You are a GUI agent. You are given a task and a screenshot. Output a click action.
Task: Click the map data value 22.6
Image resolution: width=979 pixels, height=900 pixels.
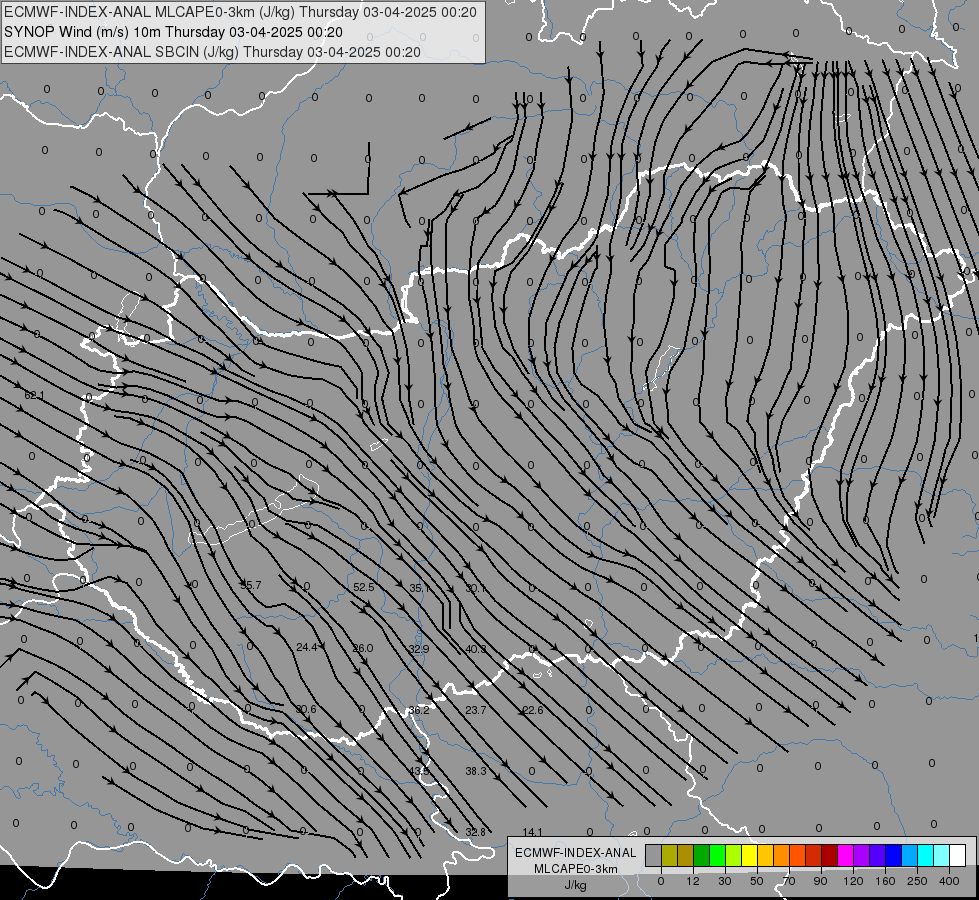[x=533, y=710]
